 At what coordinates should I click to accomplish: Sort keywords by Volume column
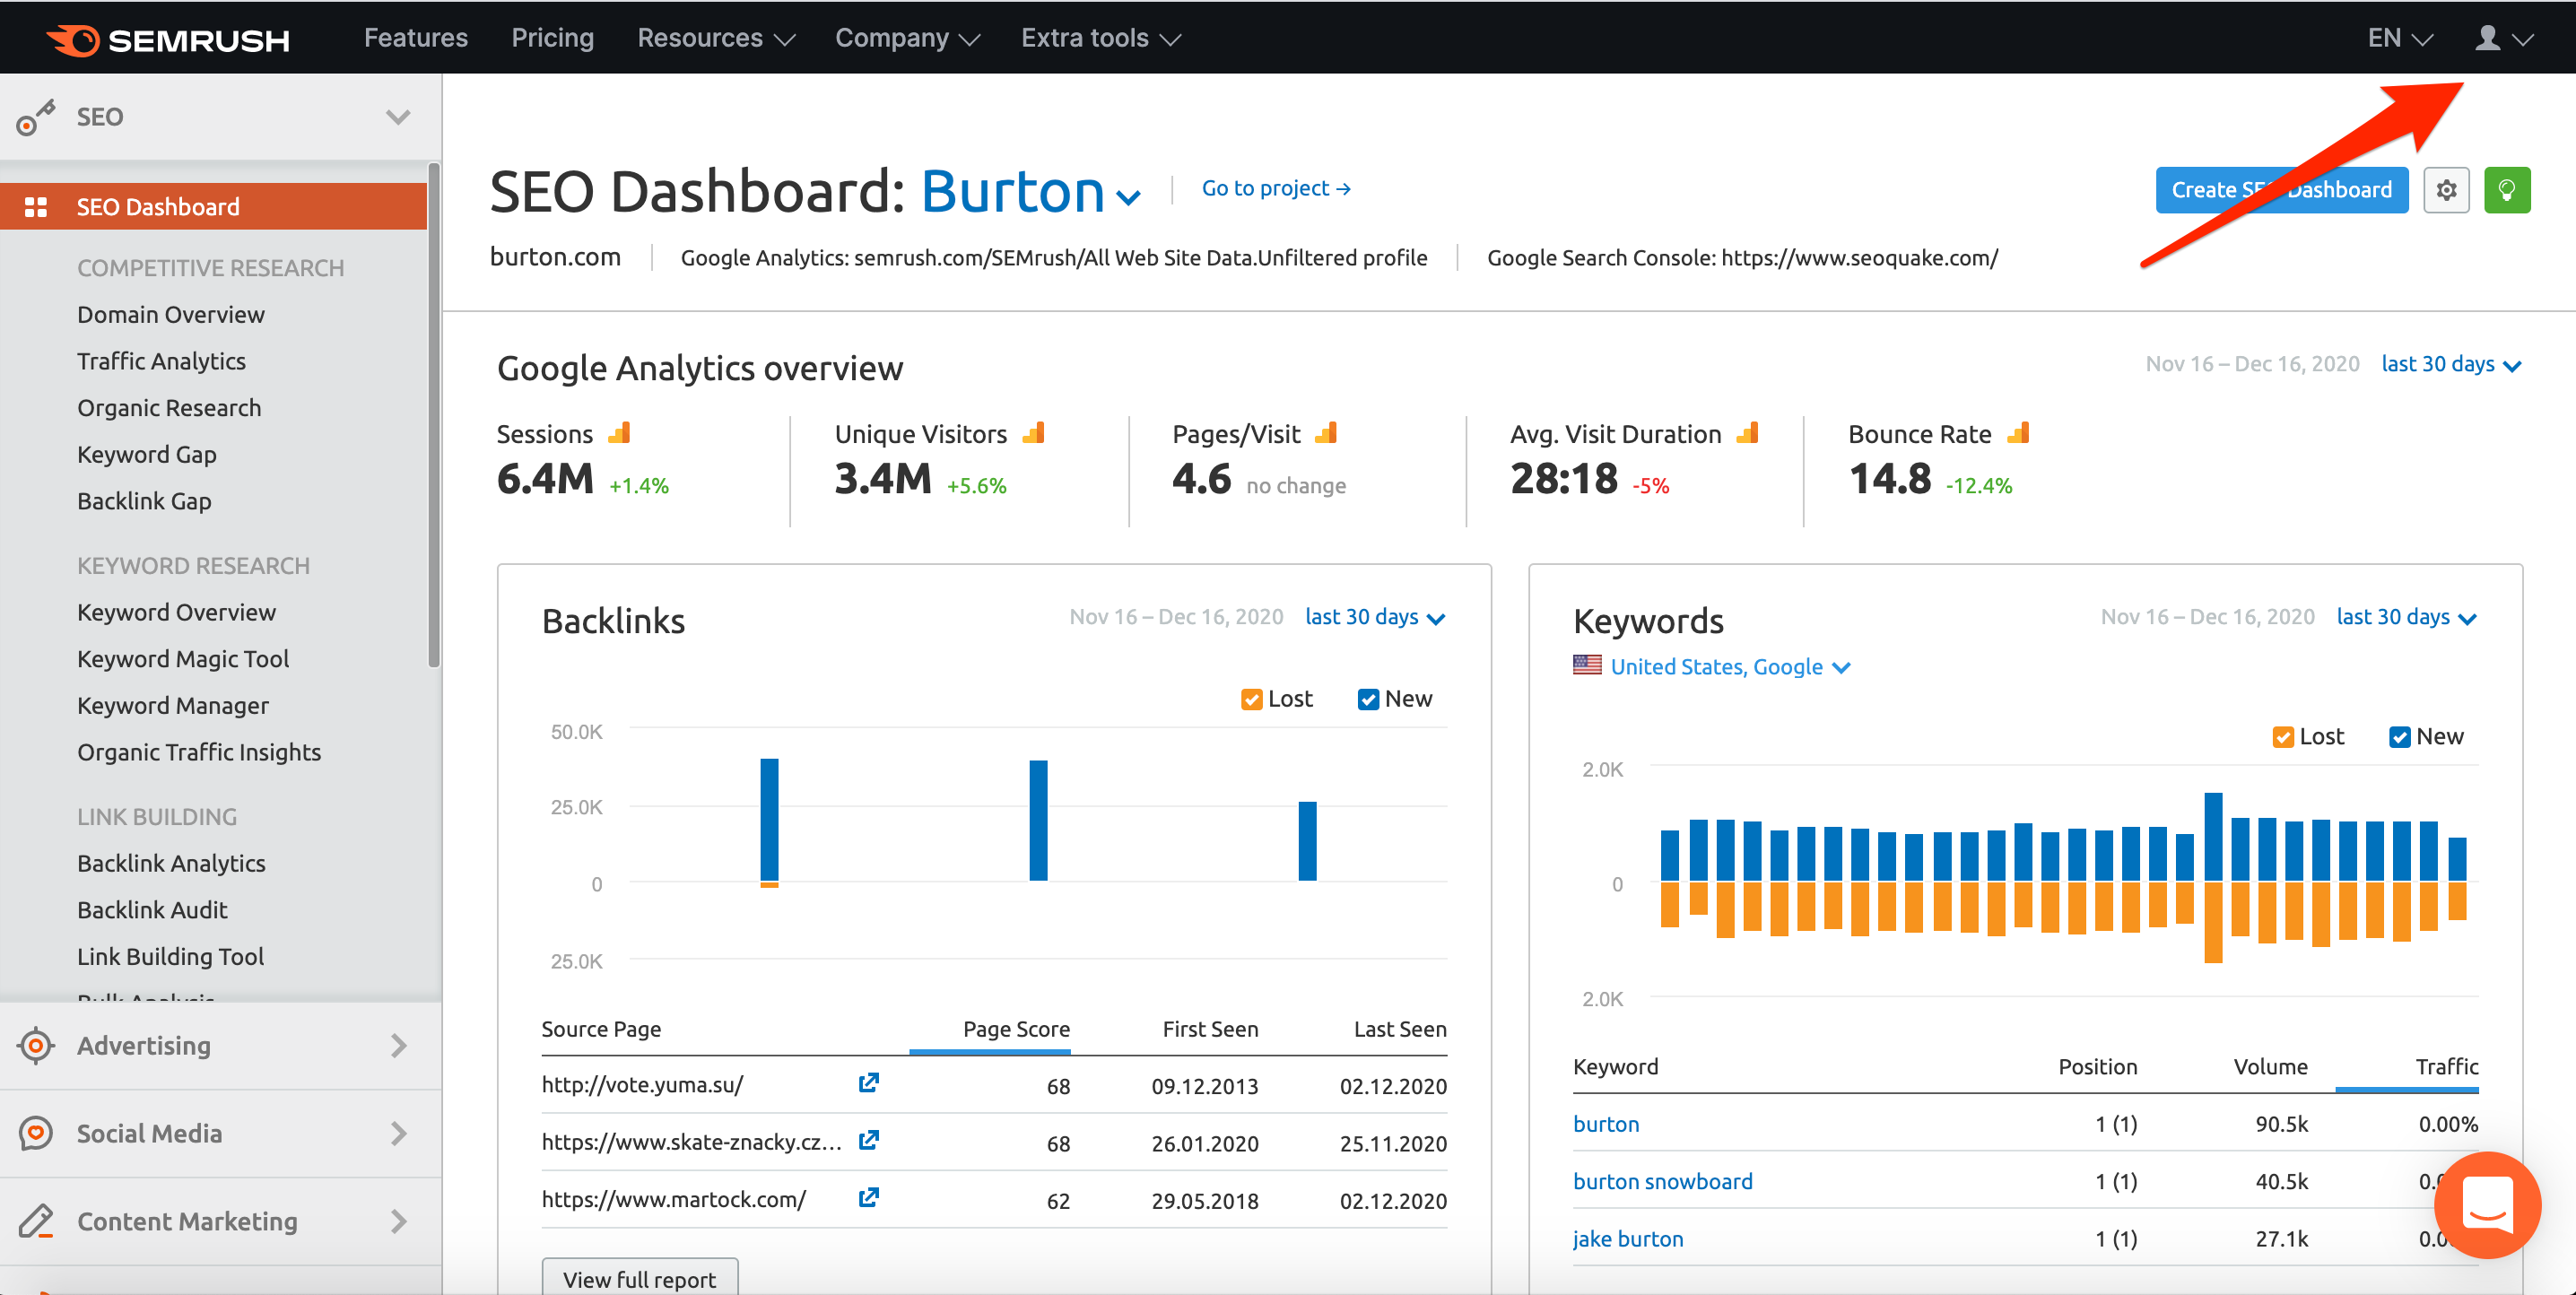[2270, 1067]
